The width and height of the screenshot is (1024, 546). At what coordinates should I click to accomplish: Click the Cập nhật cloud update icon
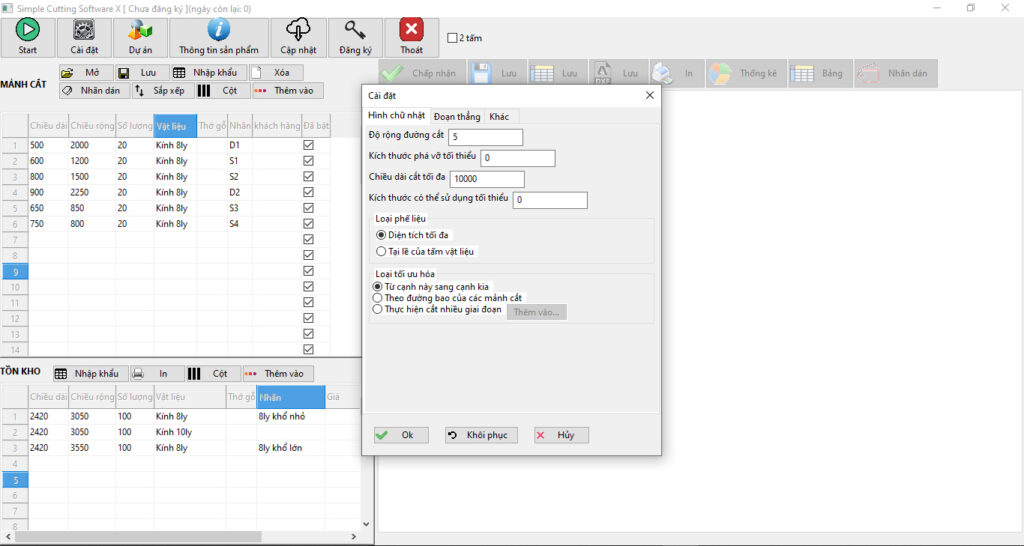[298, 30]
